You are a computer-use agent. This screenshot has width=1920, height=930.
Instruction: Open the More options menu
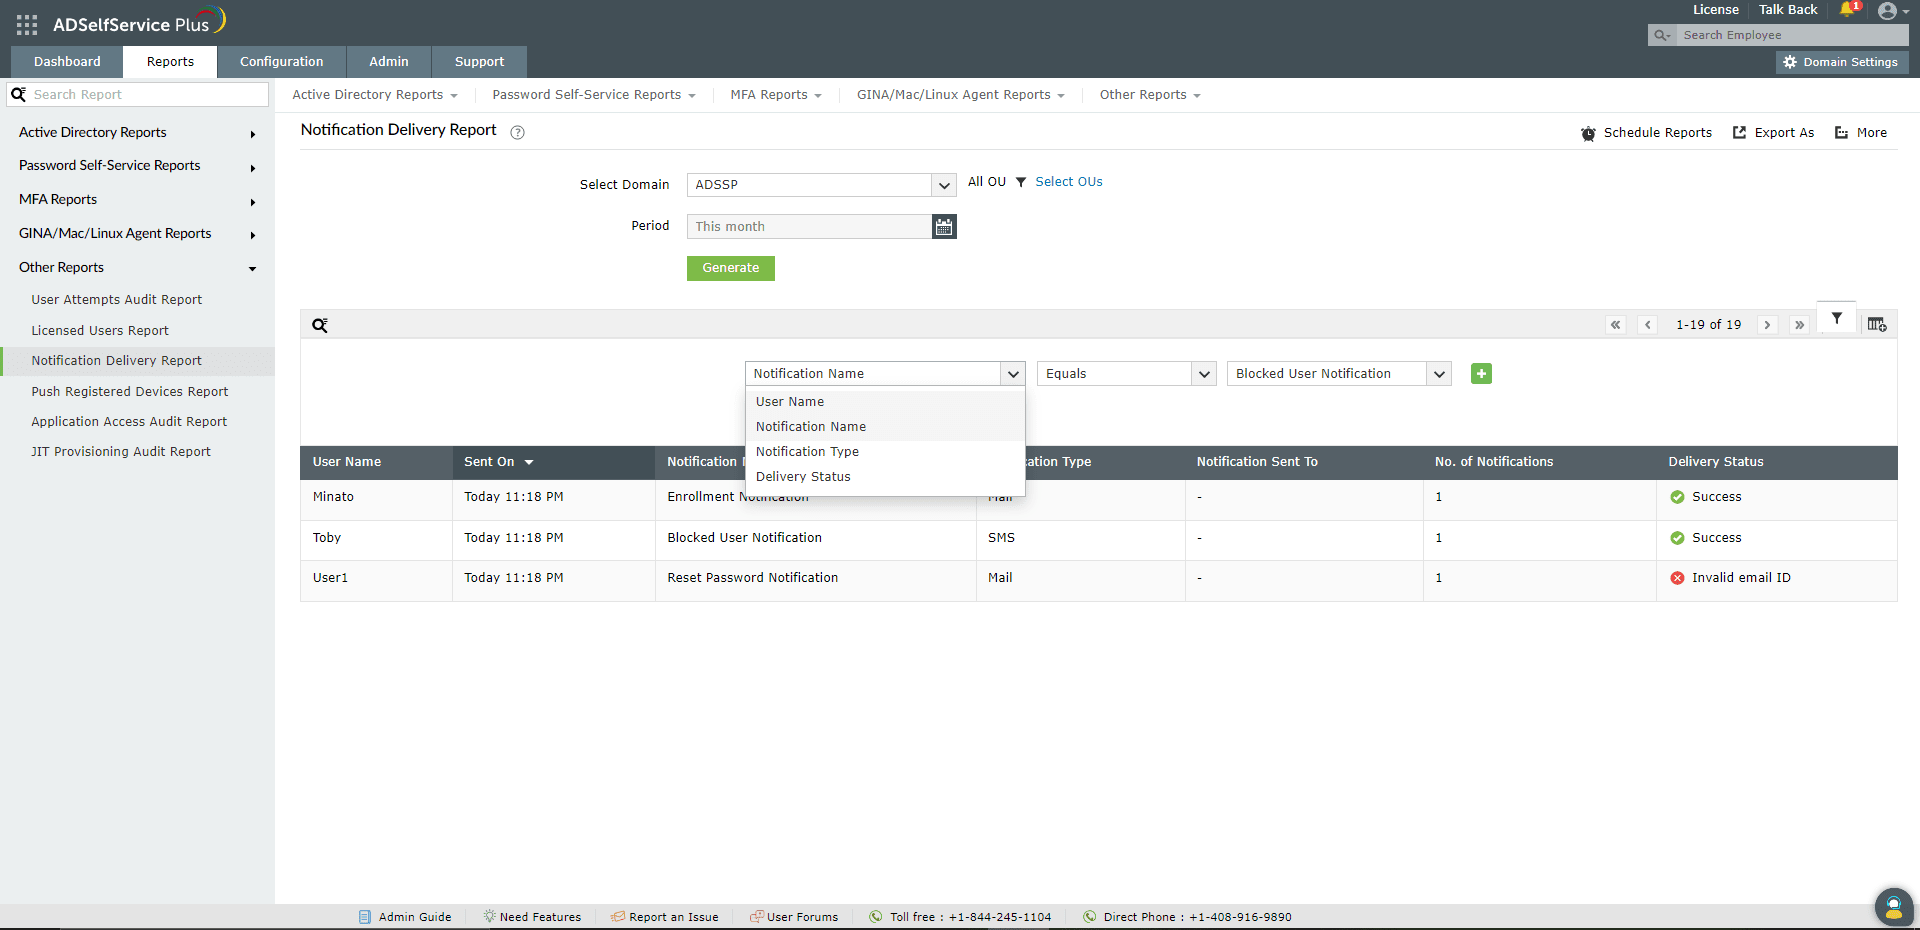(1860, 132)
